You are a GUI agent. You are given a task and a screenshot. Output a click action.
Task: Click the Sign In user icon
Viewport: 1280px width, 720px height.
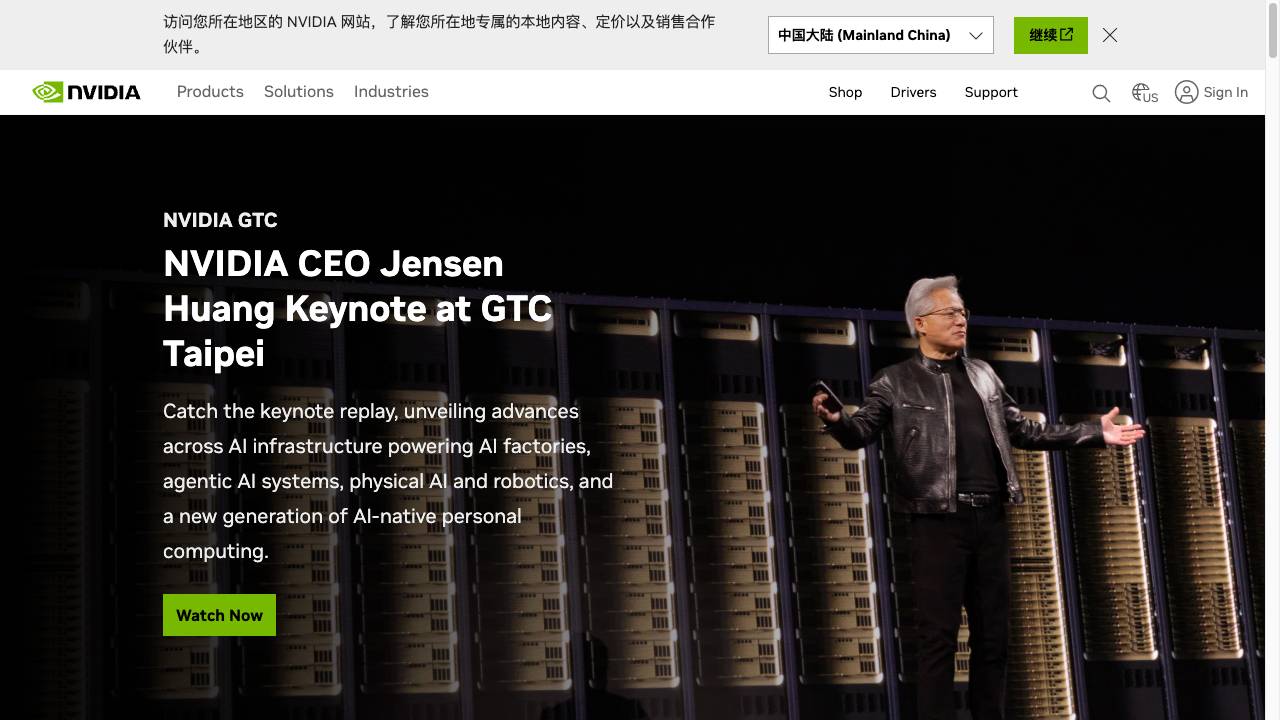tap(1186, 92)
